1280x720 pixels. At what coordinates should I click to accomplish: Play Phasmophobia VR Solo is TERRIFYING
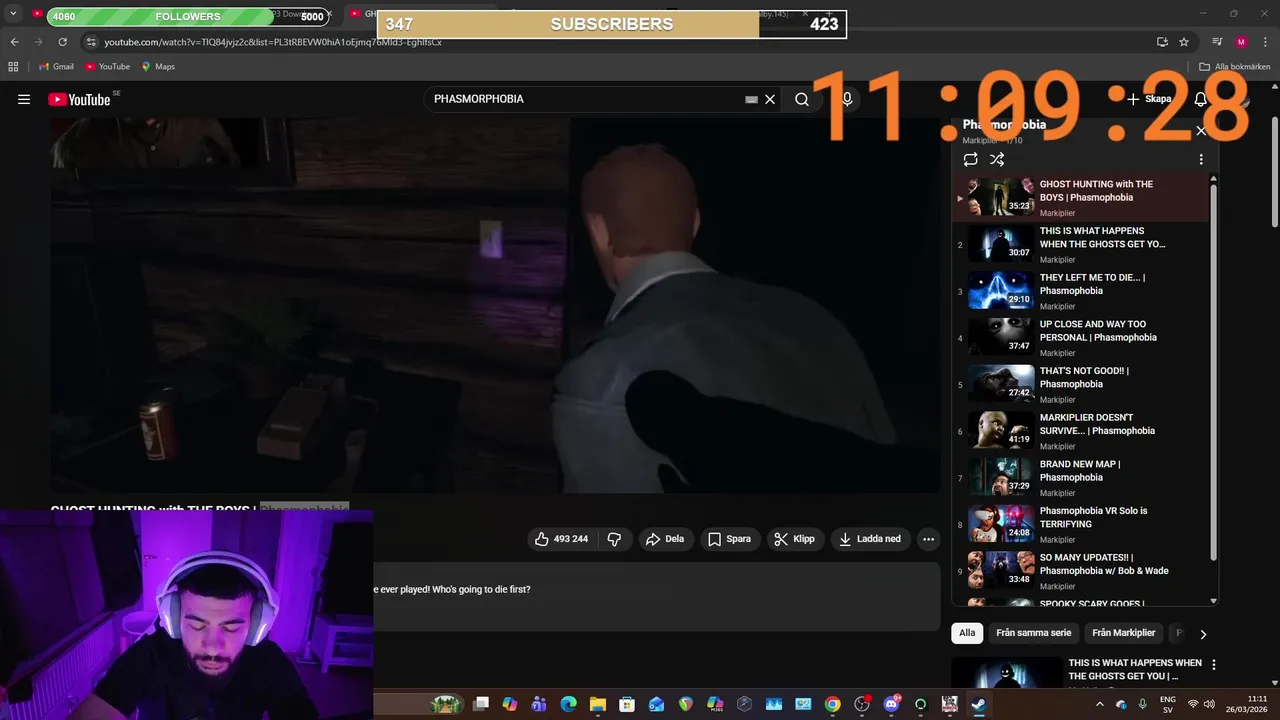click(x=1081, y=524)
